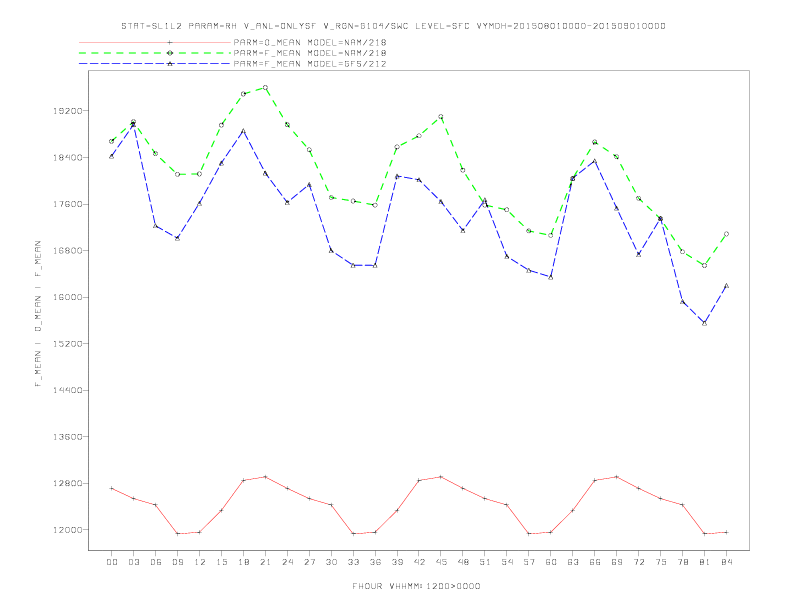The image size is (792, 612).
Task: Click the y-axis tick label 19200
Action: (x=68, y=111)
